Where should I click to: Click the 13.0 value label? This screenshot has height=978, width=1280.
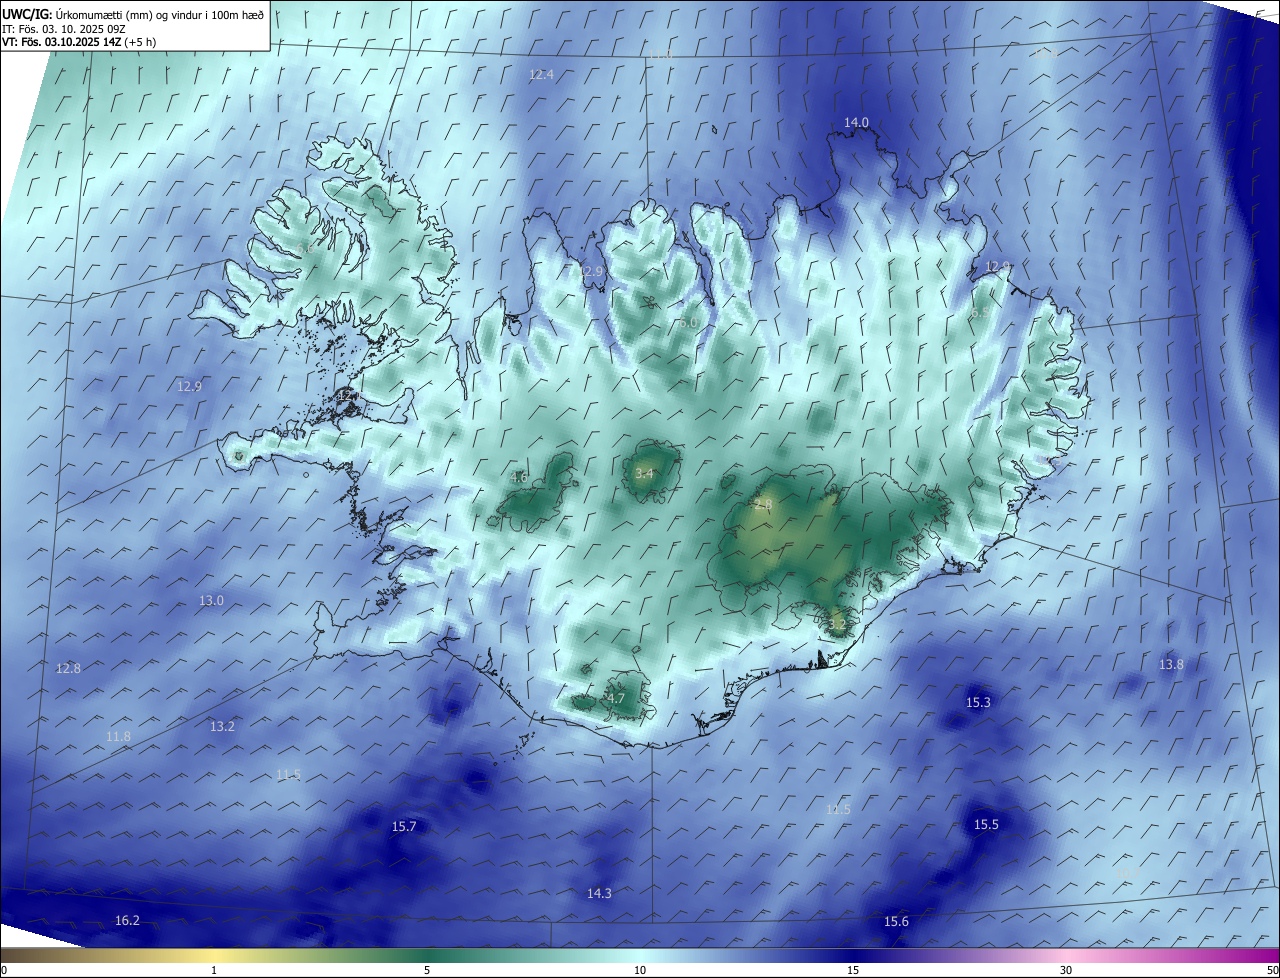(211, 601)
